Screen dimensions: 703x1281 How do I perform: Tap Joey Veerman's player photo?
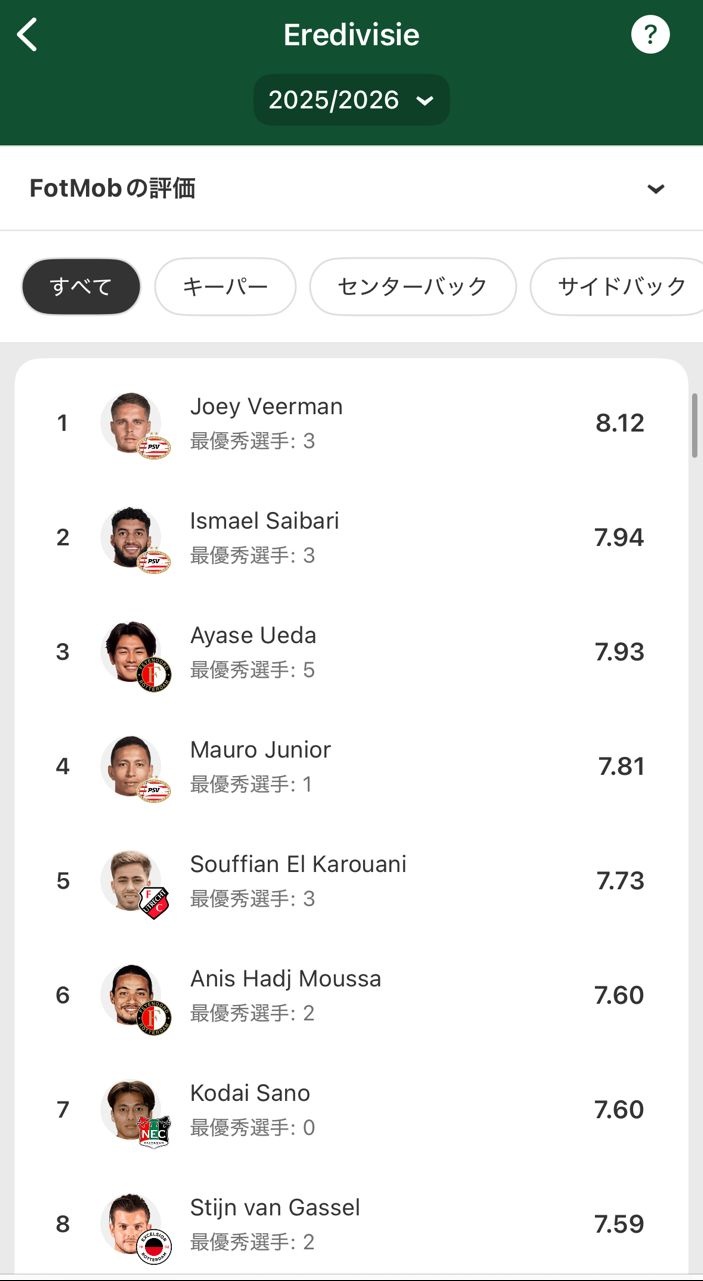[x=131, y=423]
